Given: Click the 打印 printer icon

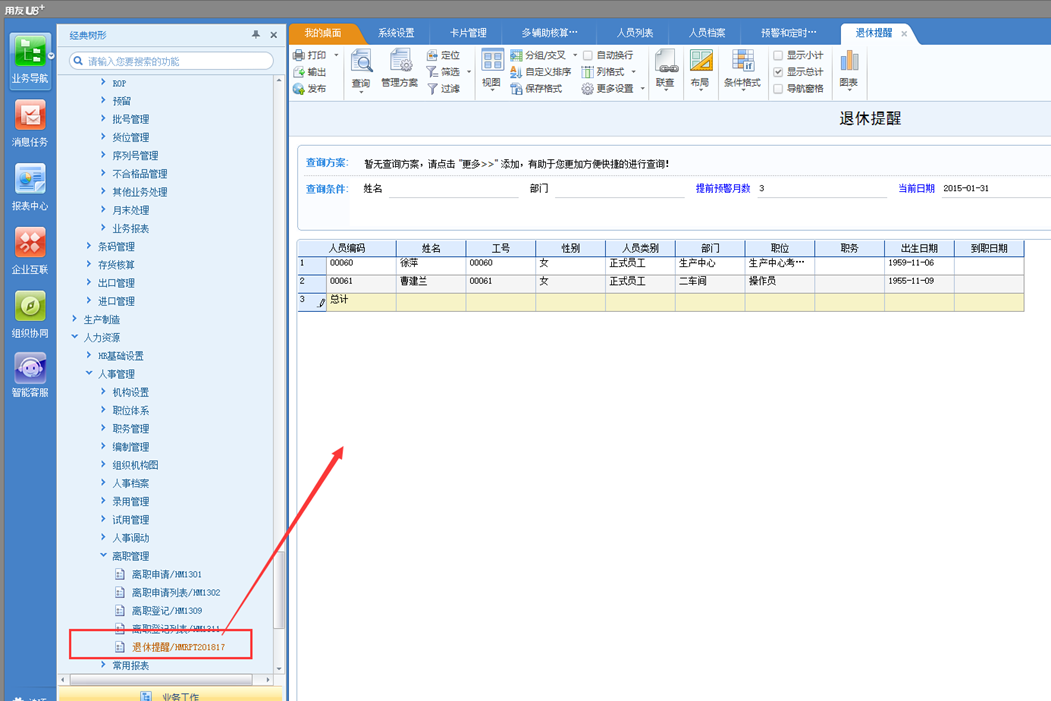Looking at the screenshot, I should click(x=299, y=55).
